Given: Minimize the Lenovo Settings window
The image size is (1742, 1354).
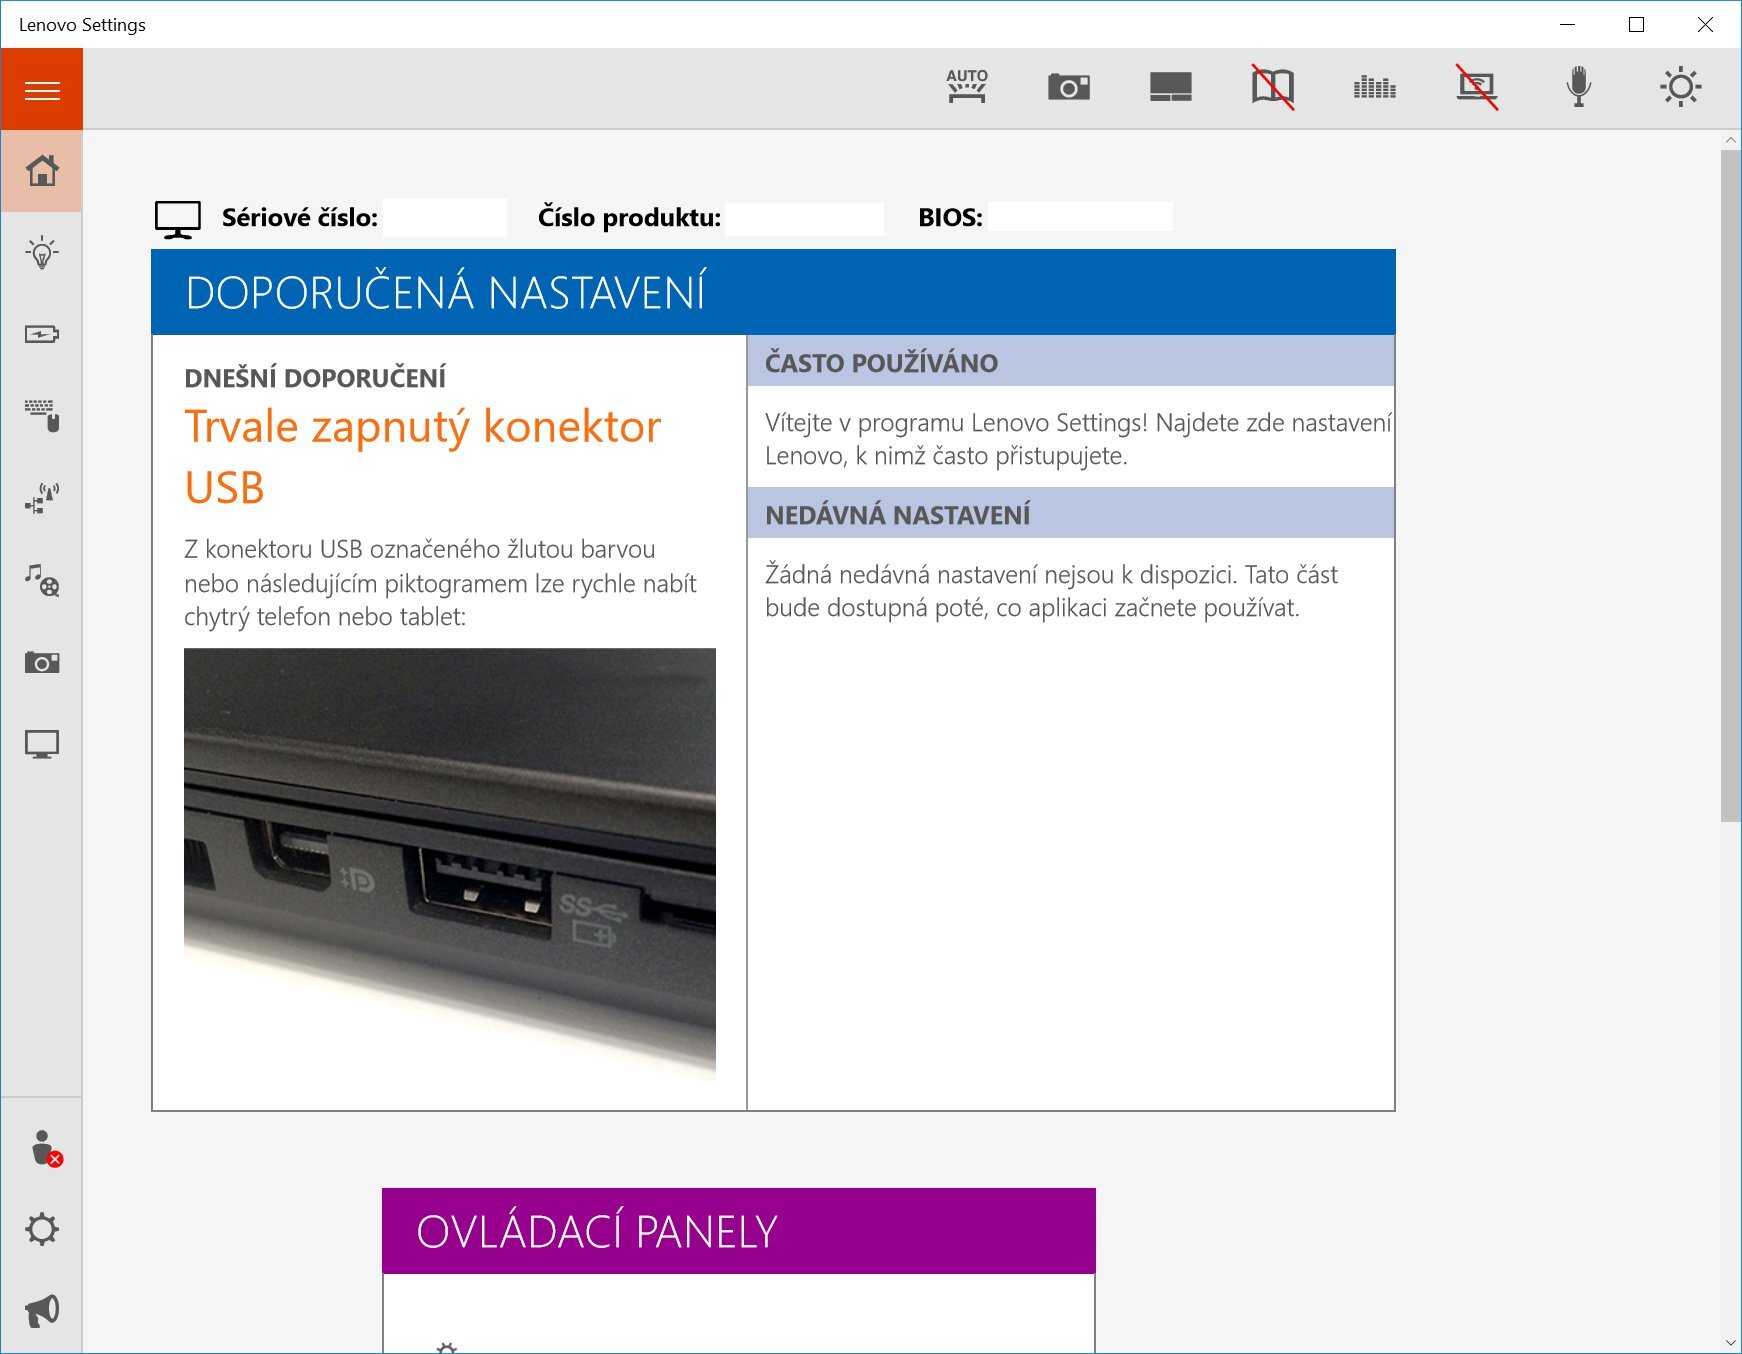Looking at the screenshot, I should tap(1568, 25).
